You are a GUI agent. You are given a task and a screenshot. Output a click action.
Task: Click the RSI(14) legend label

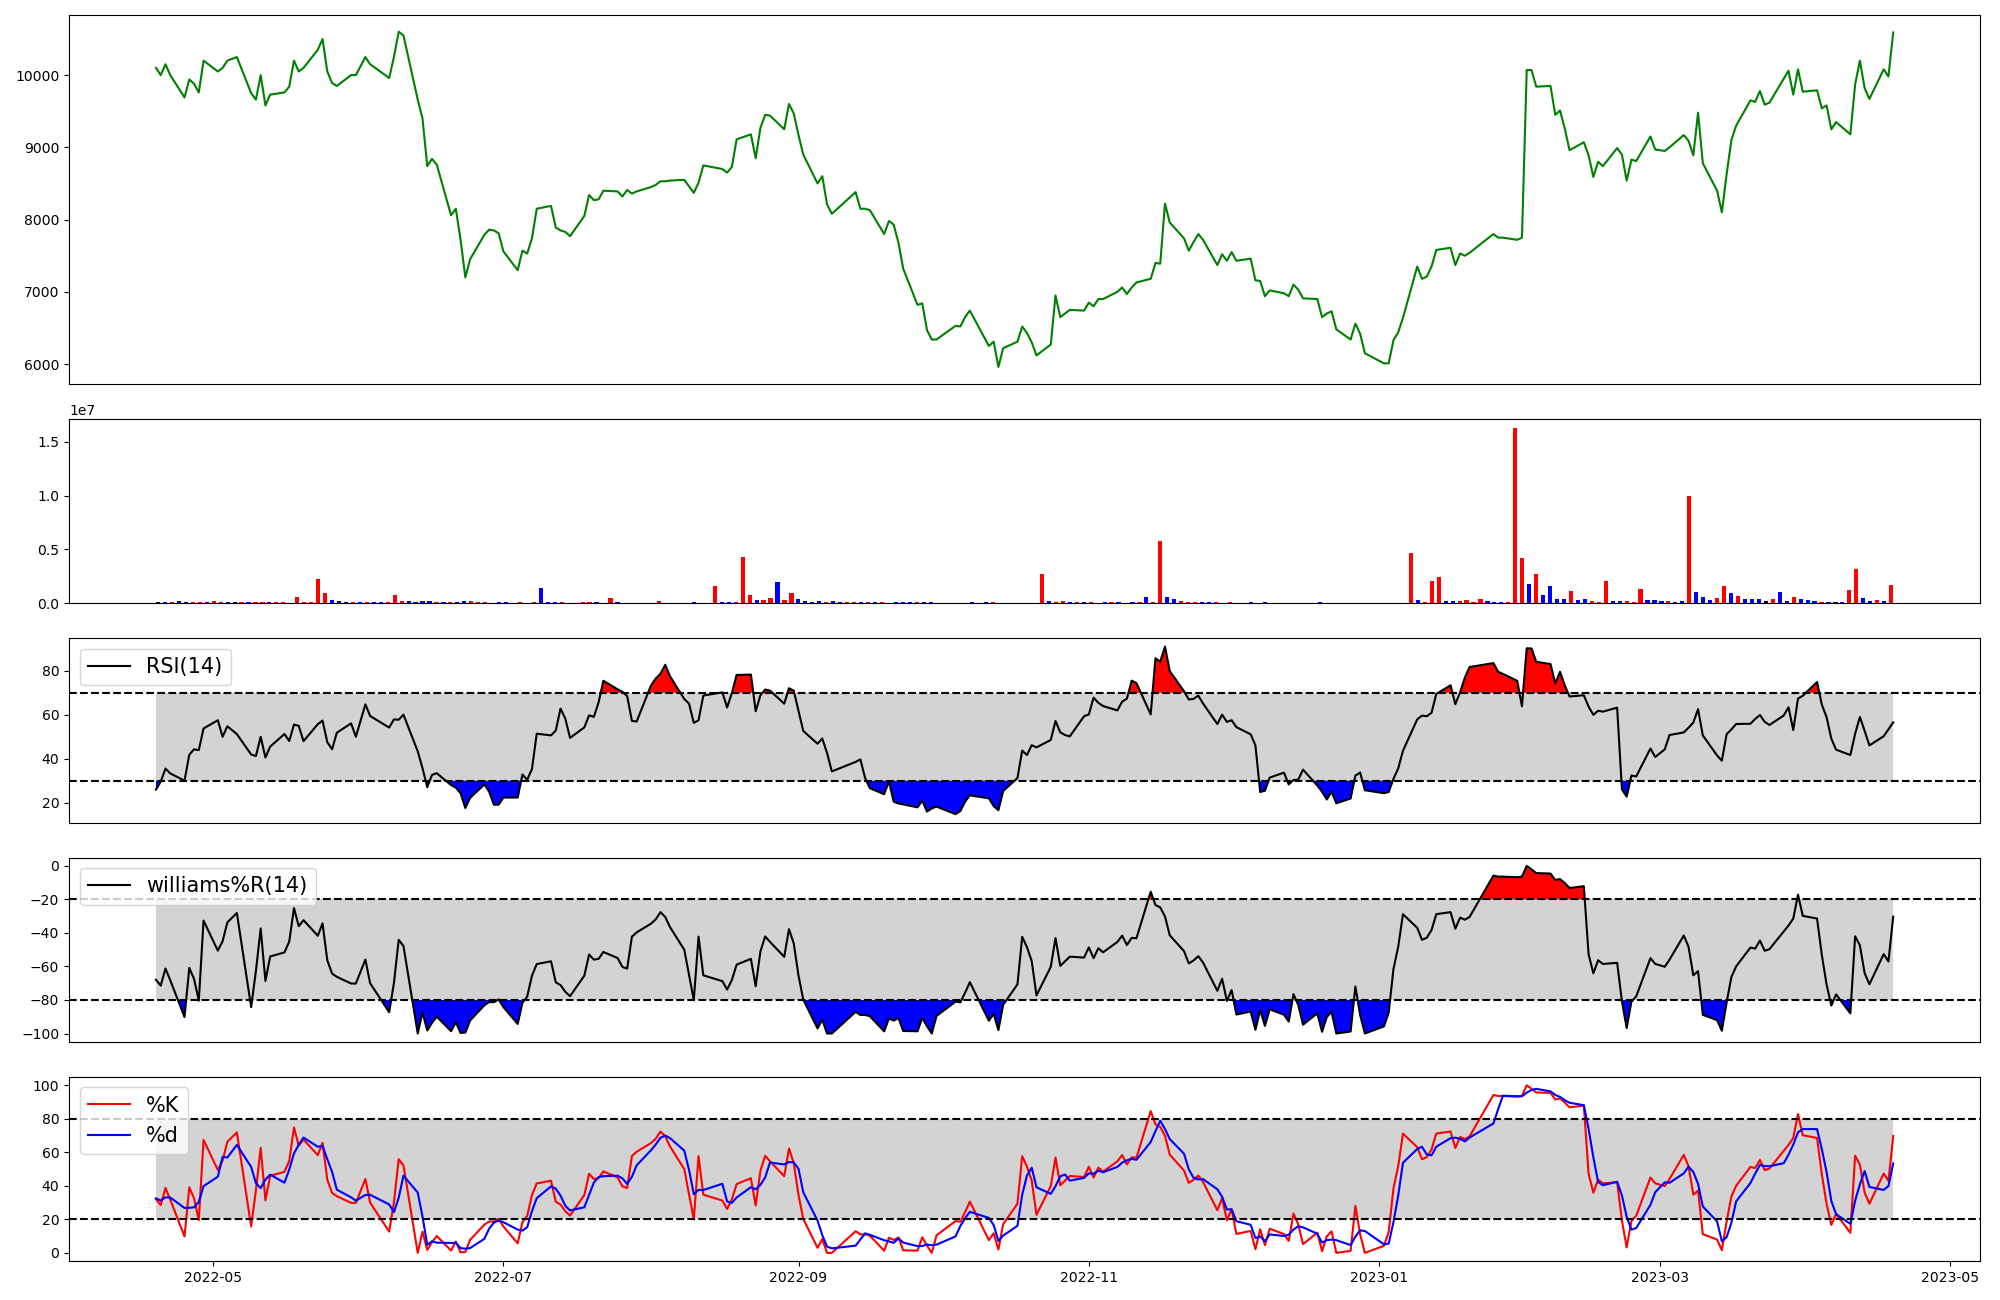click(184, 666)
